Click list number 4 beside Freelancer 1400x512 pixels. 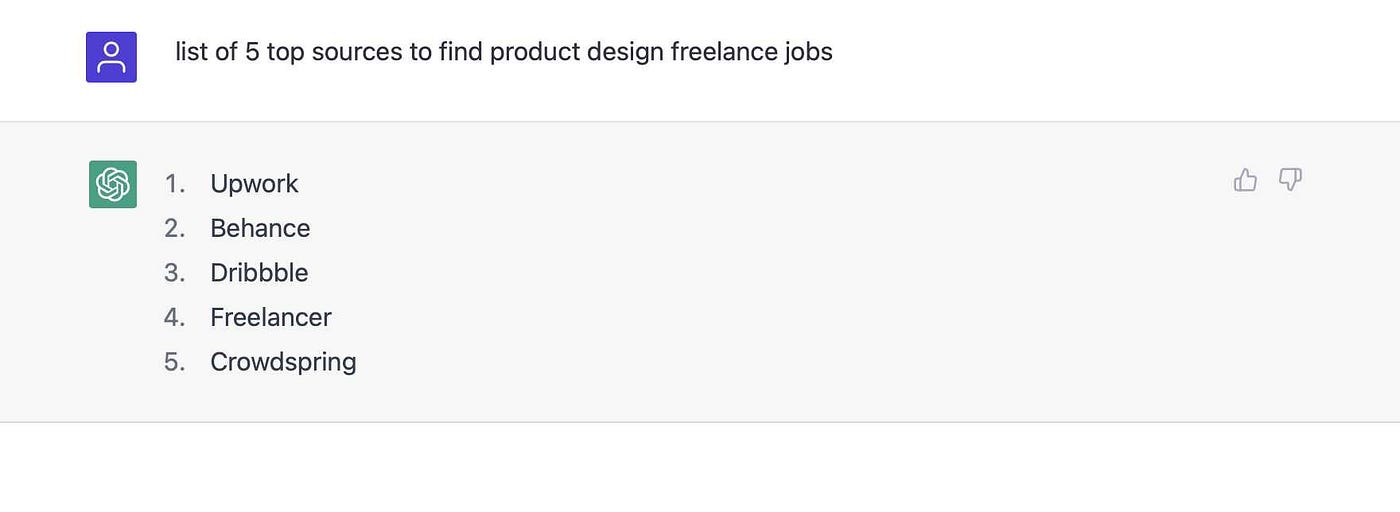(x=175, y=318)
